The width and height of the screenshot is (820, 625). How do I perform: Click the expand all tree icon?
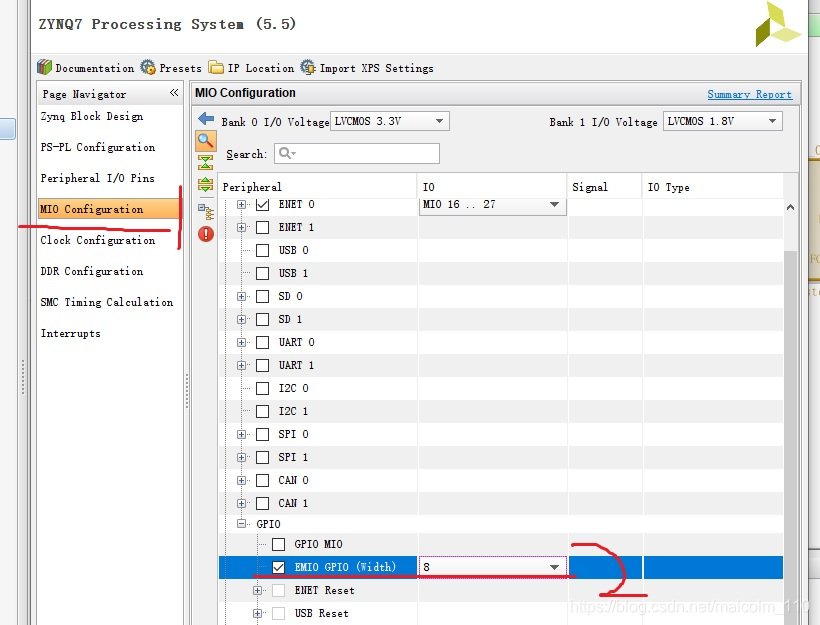(206, 184)
